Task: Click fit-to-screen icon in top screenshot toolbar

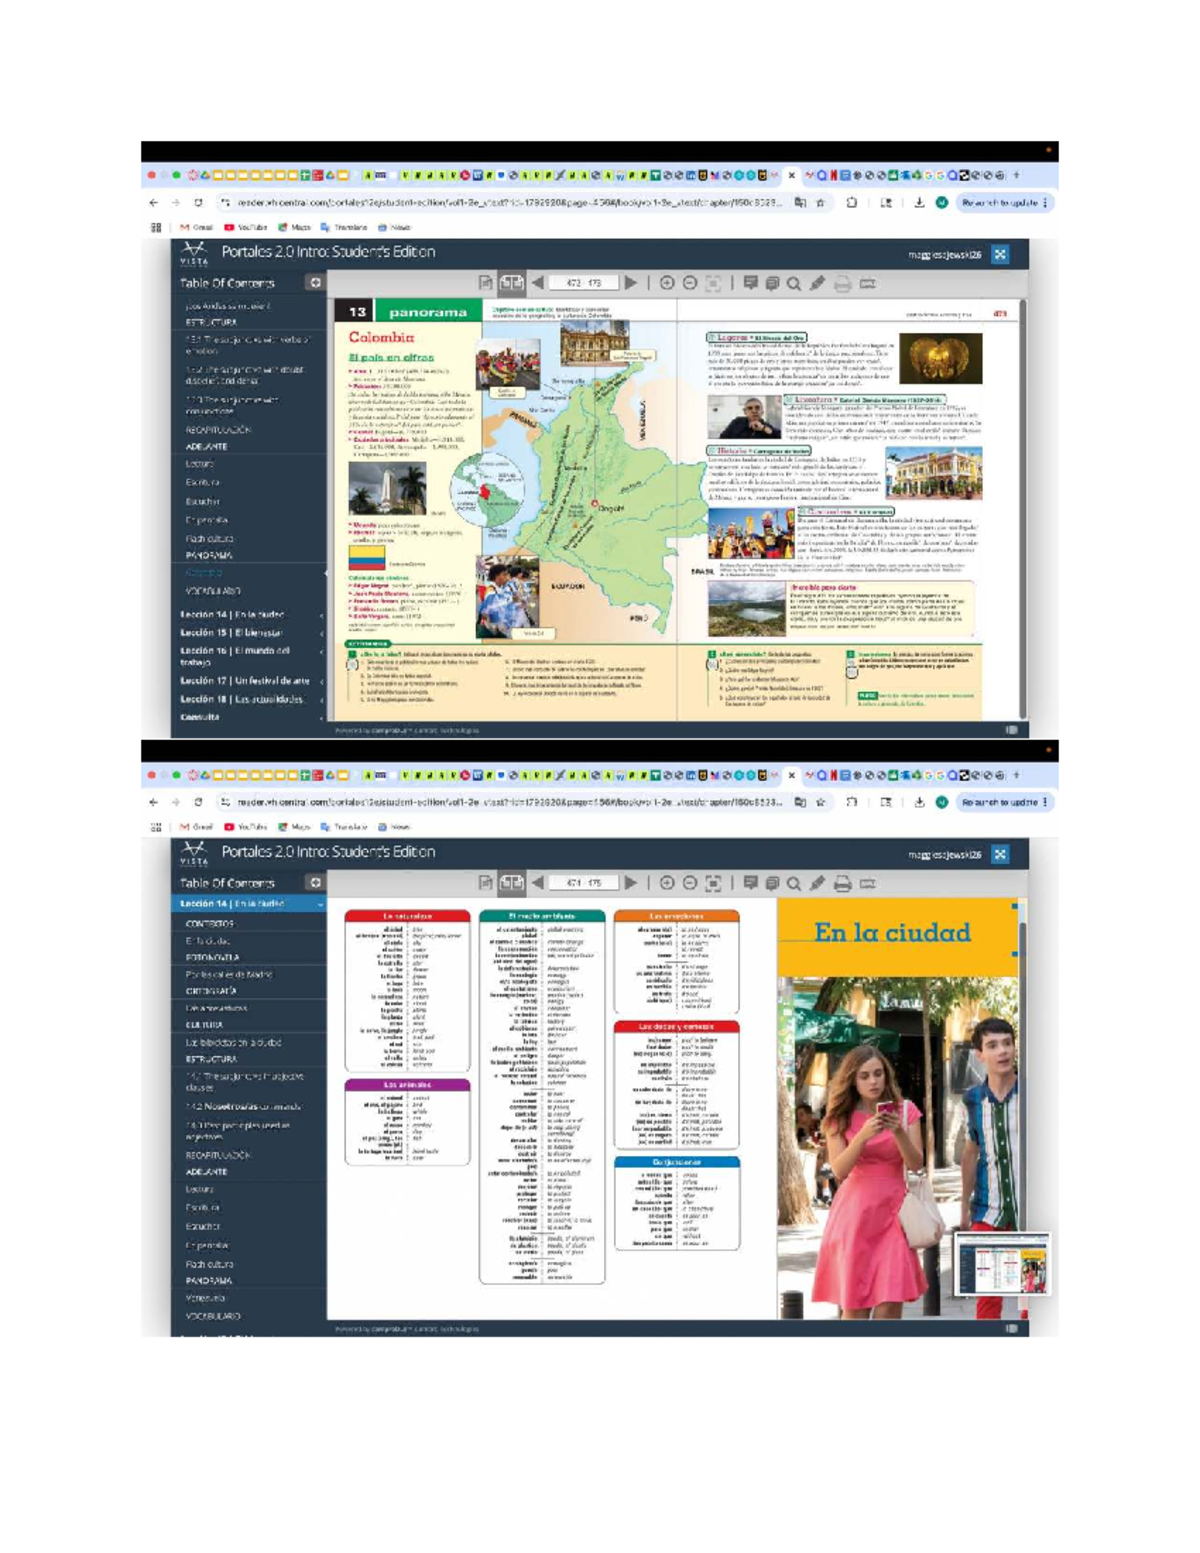Action: click(x=713, y=283)
